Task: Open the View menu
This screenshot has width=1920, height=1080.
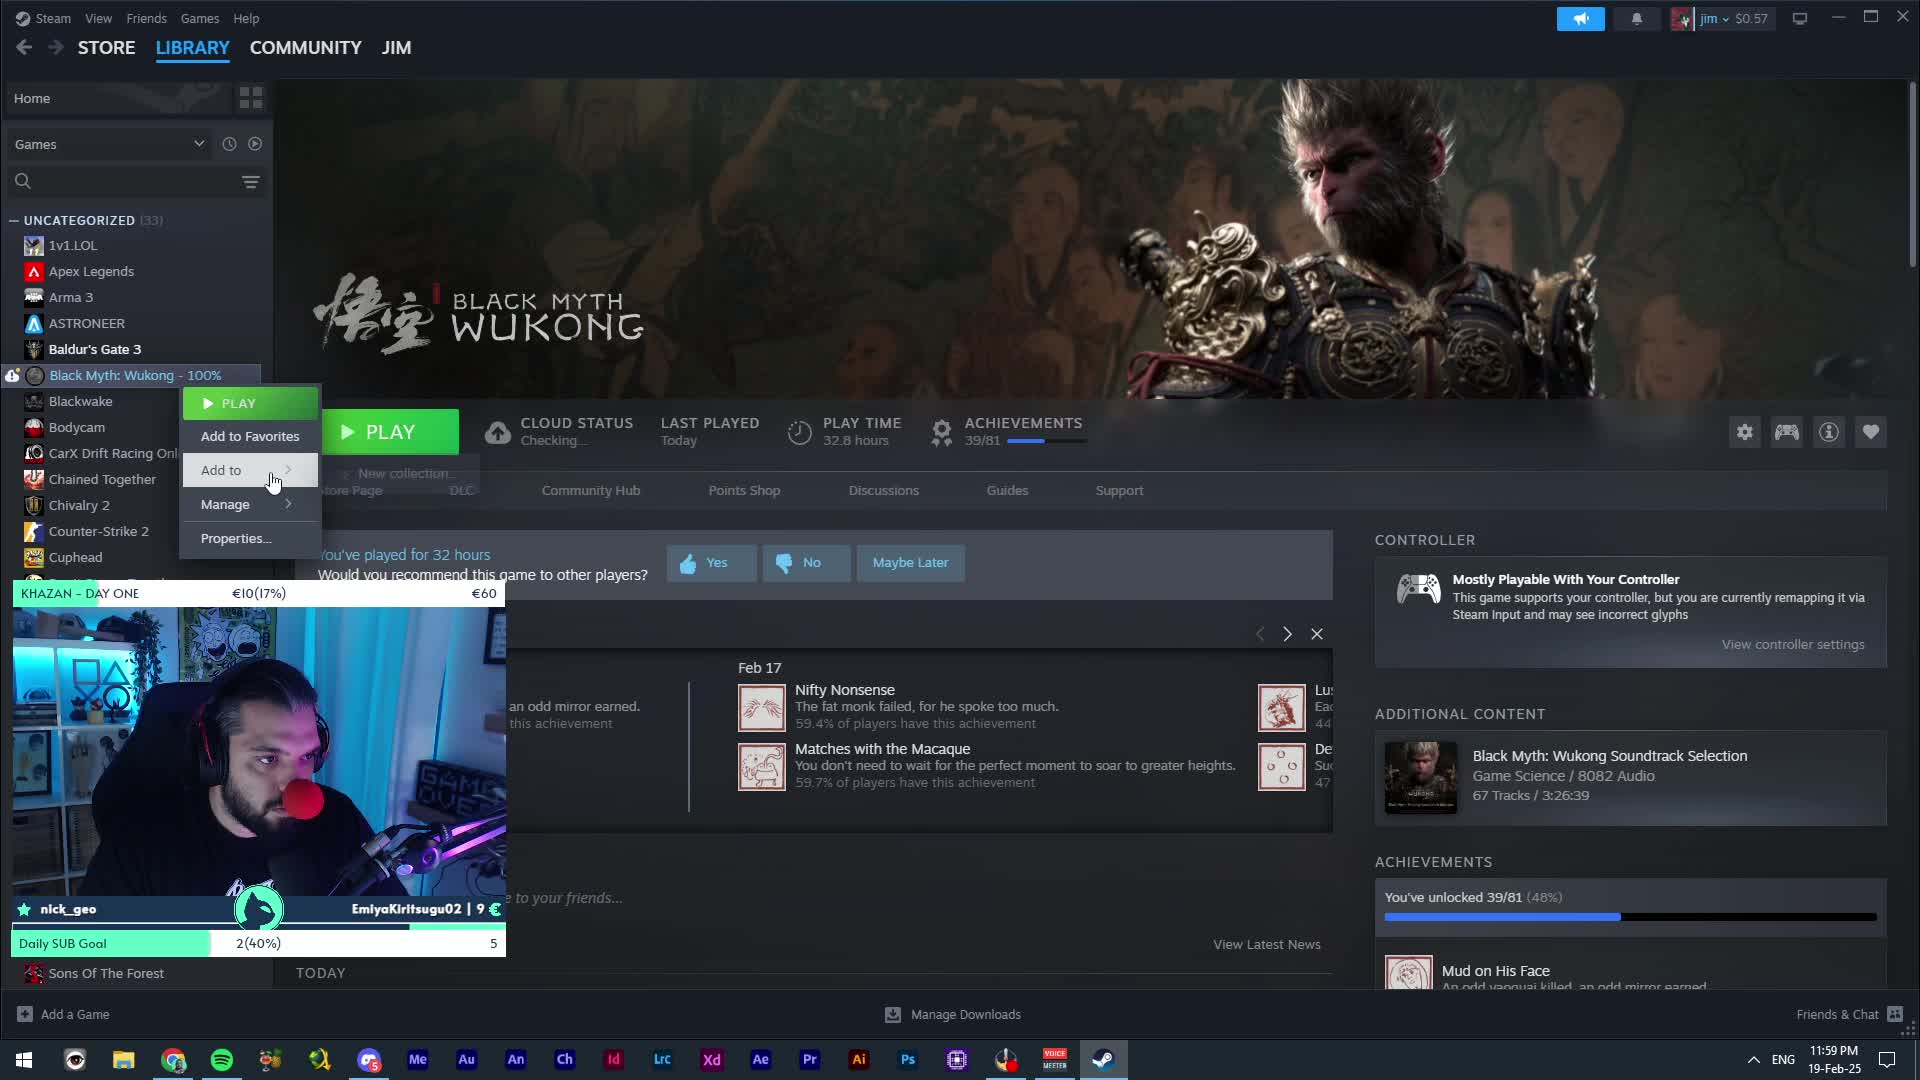Action: coord(98,18)
